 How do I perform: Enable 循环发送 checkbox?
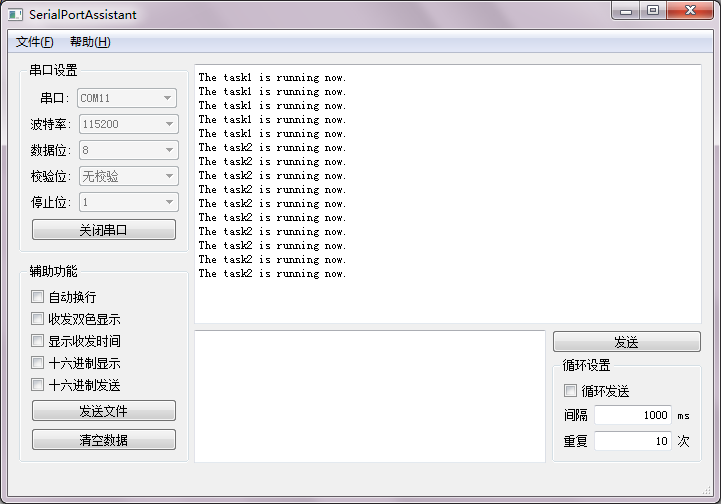[x=571, y=391]
